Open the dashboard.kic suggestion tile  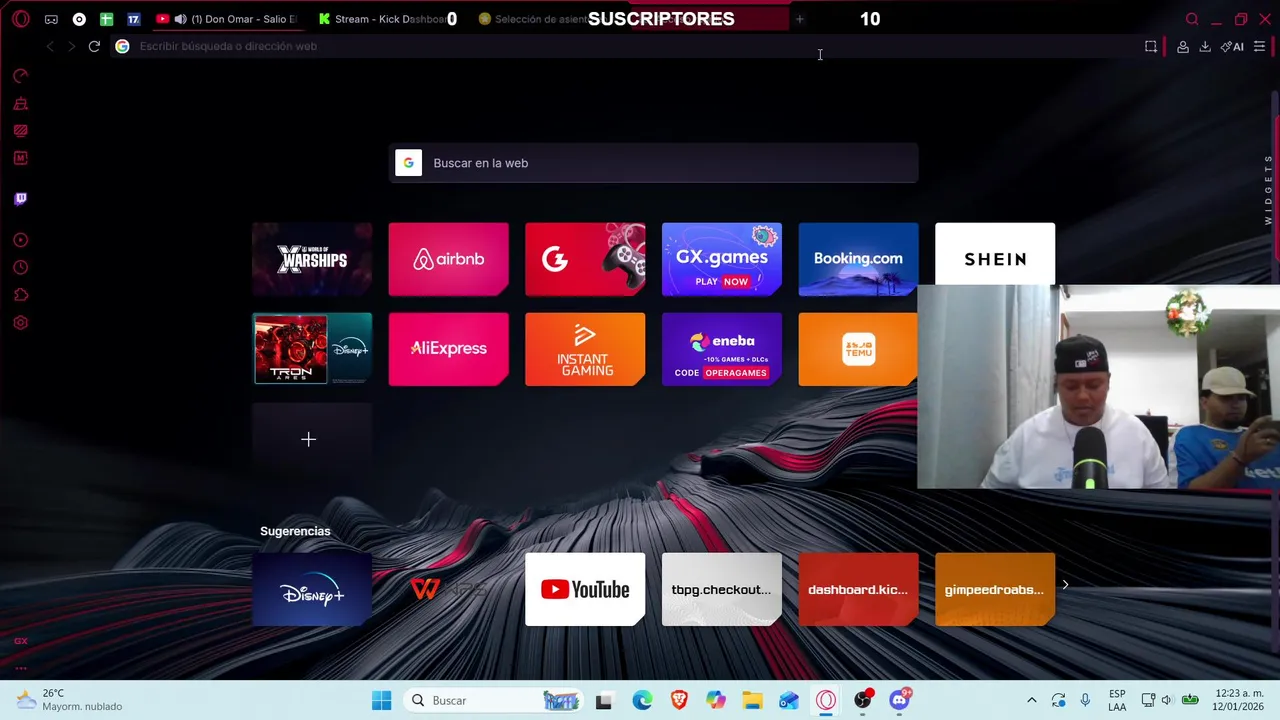(x=858, y=589)
